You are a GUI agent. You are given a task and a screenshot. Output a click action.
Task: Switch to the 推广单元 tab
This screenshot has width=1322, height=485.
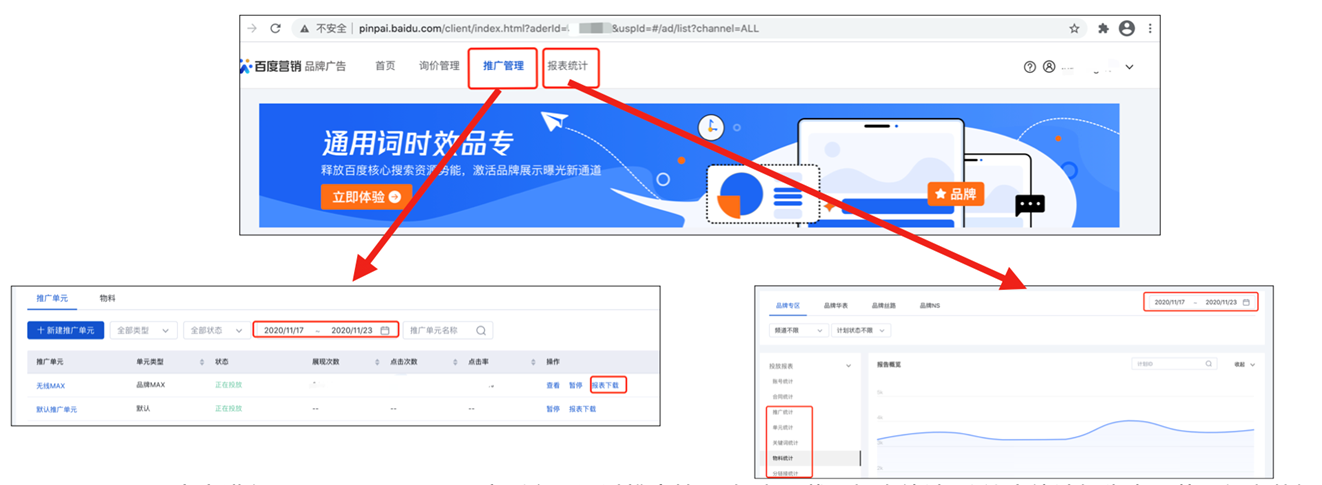(53, 298)
